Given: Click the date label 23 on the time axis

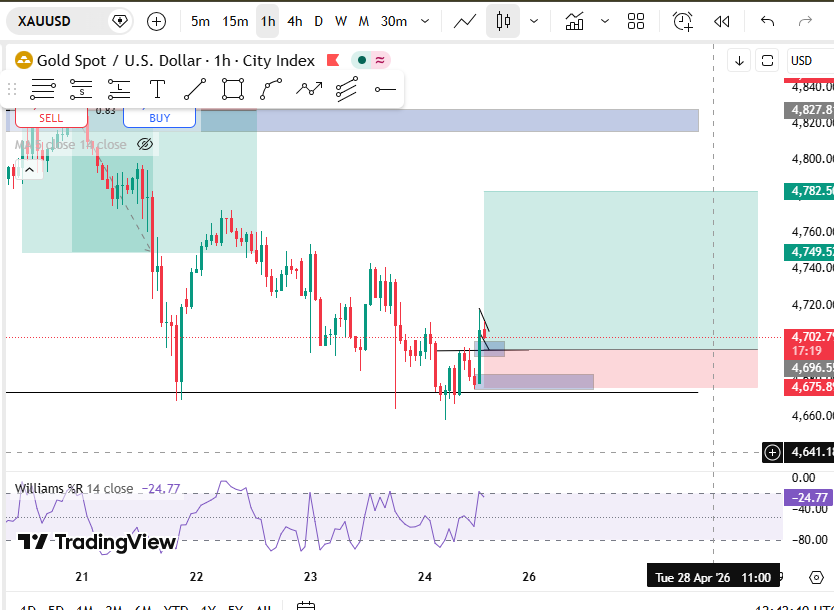Looking at the screenshot, I should pos(310,577).
